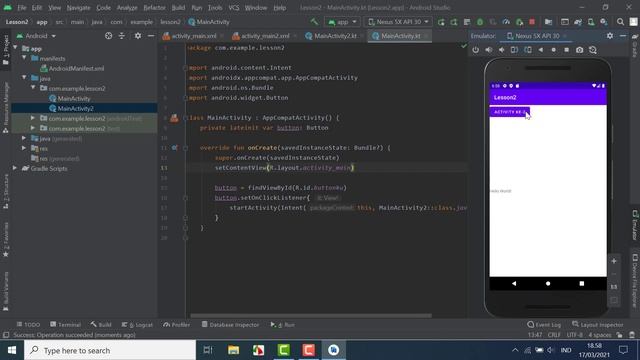This screenshot has height=360, width=640.
Task: Click the Task View taskbar icon
Action: click(x=208, y=350)
